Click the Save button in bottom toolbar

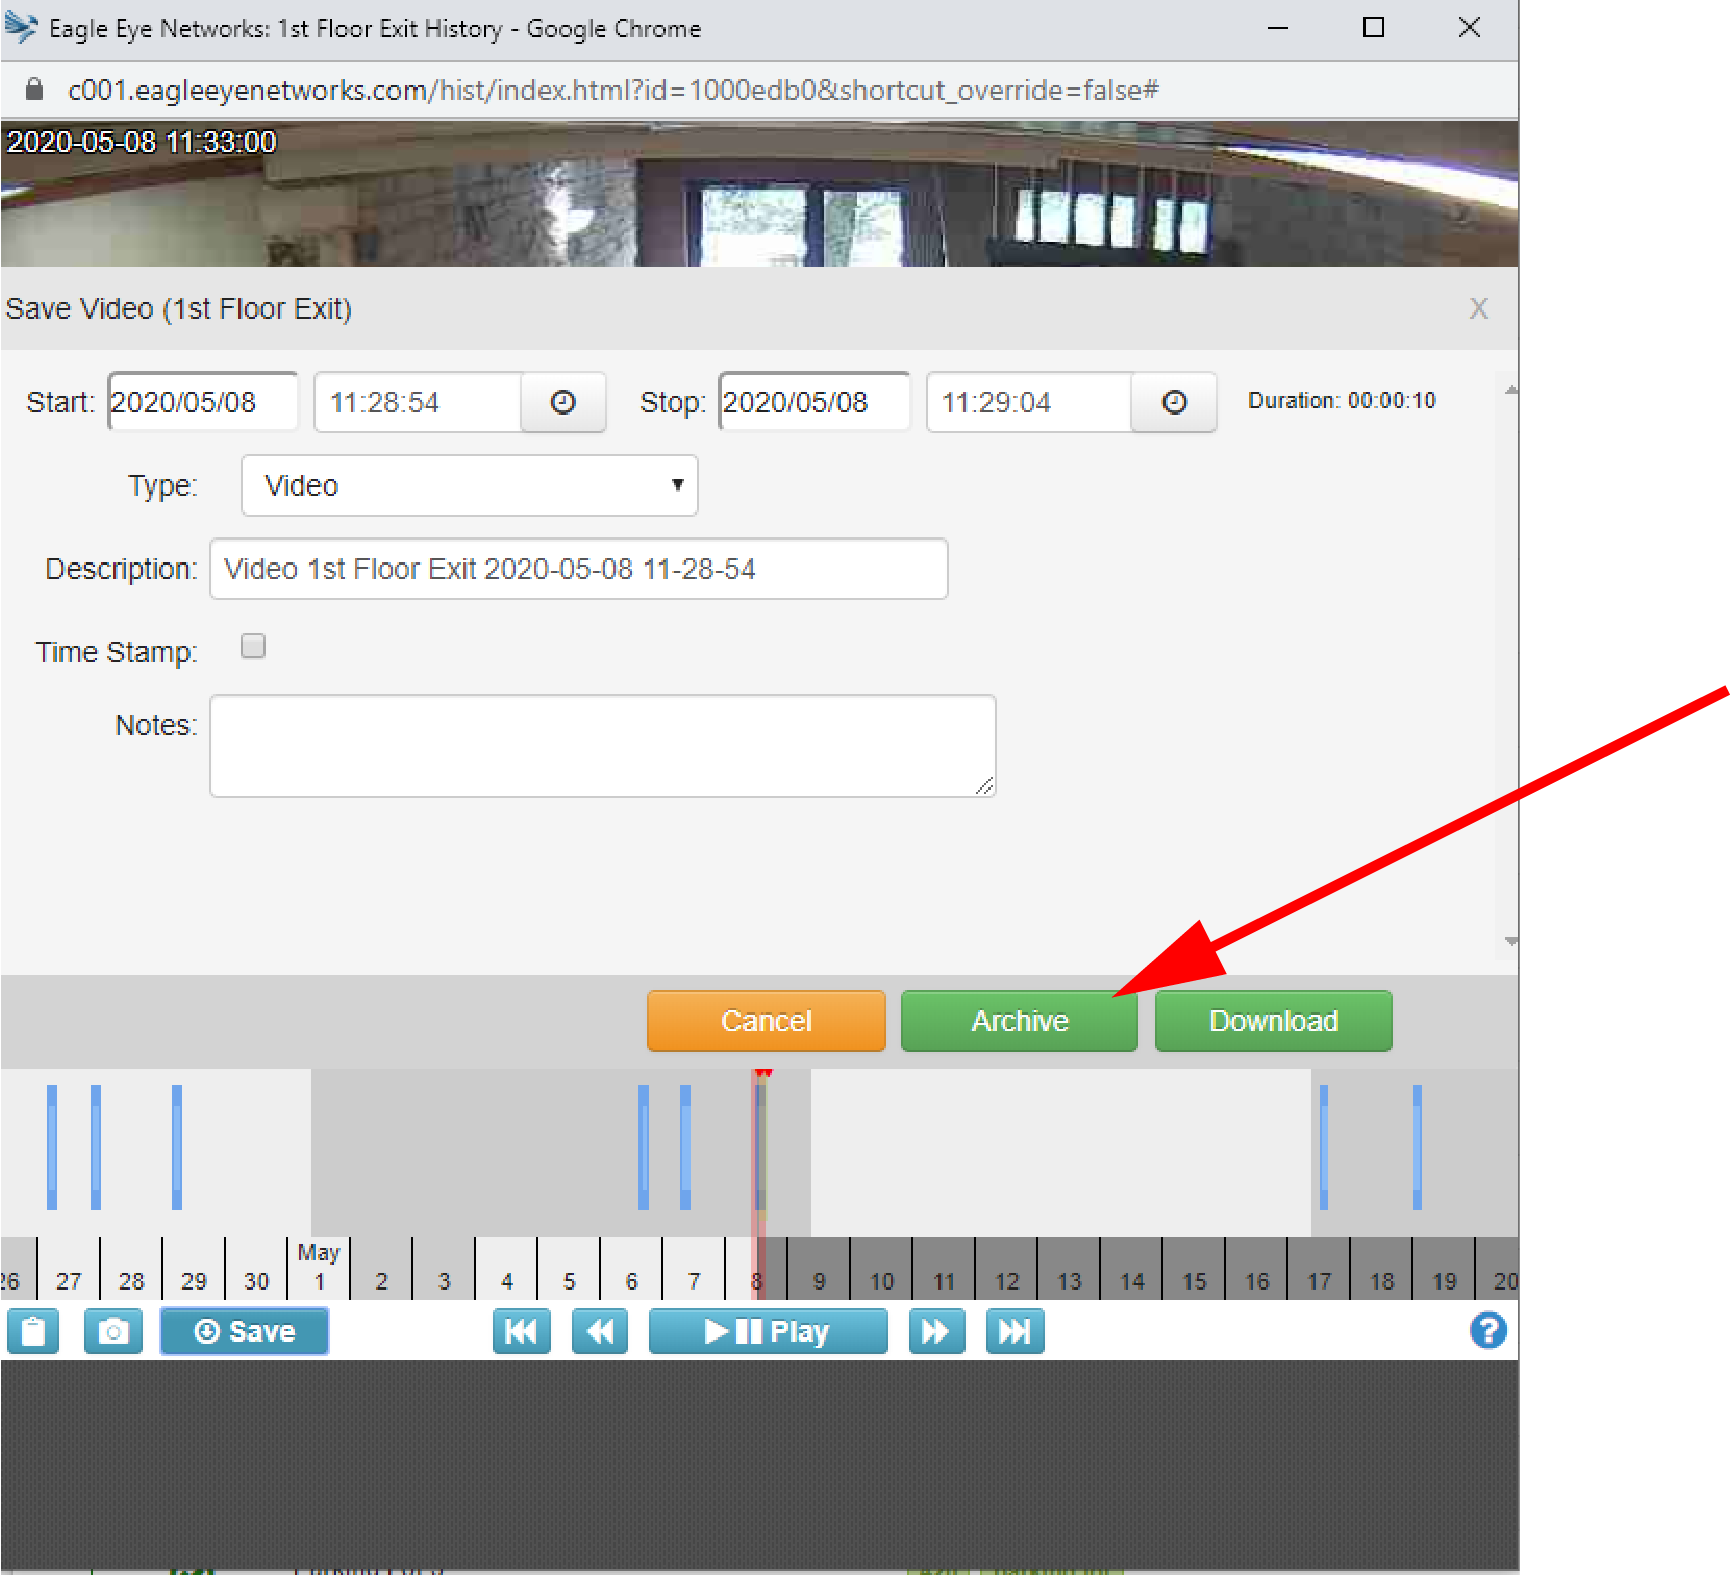(x=245, y=1332)
